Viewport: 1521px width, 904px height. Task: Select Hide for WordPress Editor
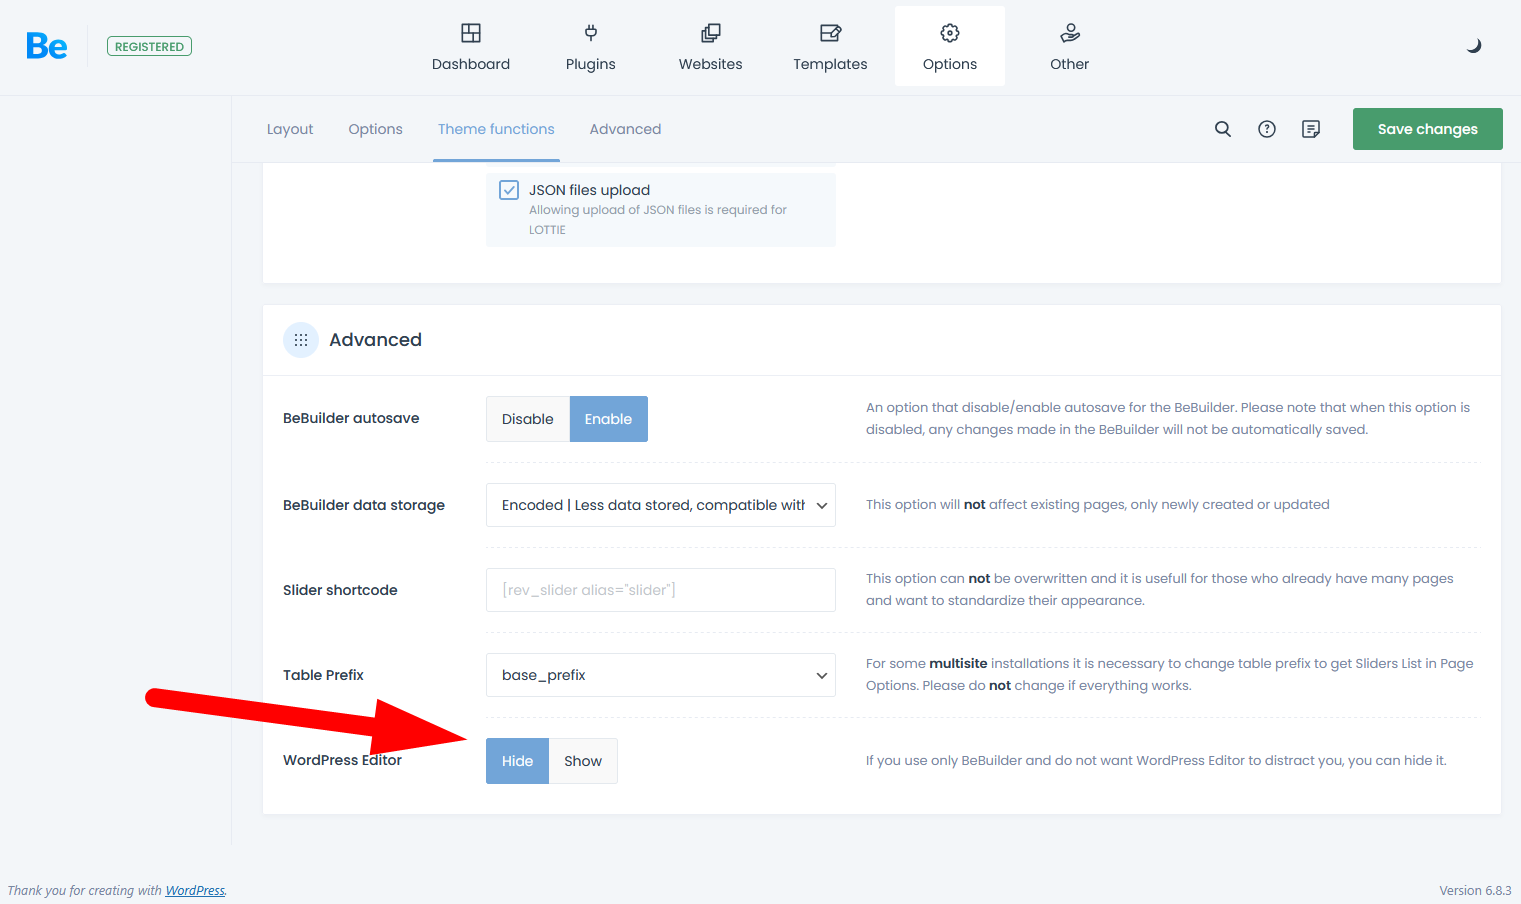pyautogui.click(x=517, y=761)
